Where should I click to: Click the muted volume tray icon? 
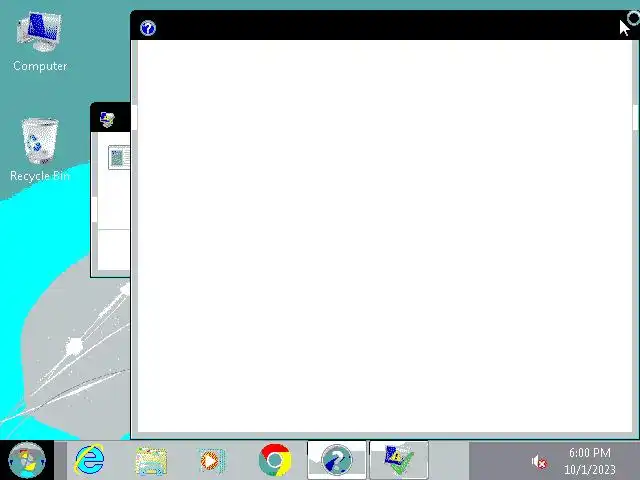click(x=539, y=462)
